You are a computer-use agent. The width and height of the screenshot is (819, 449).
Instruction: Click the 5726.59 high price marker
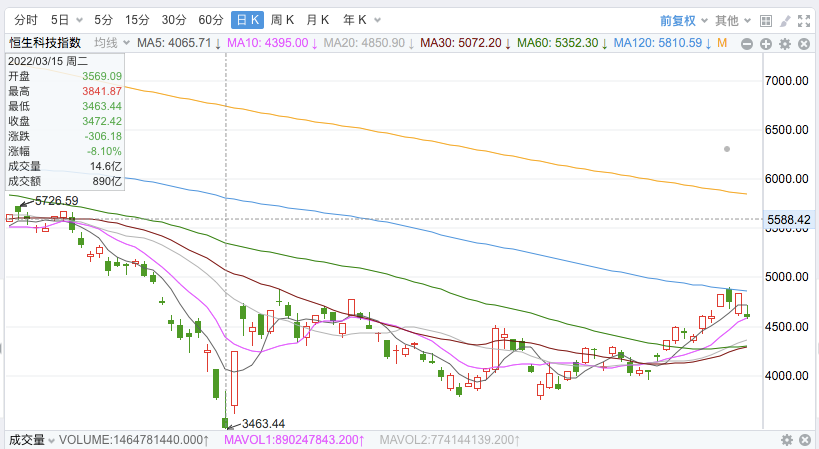pos(56,200)
